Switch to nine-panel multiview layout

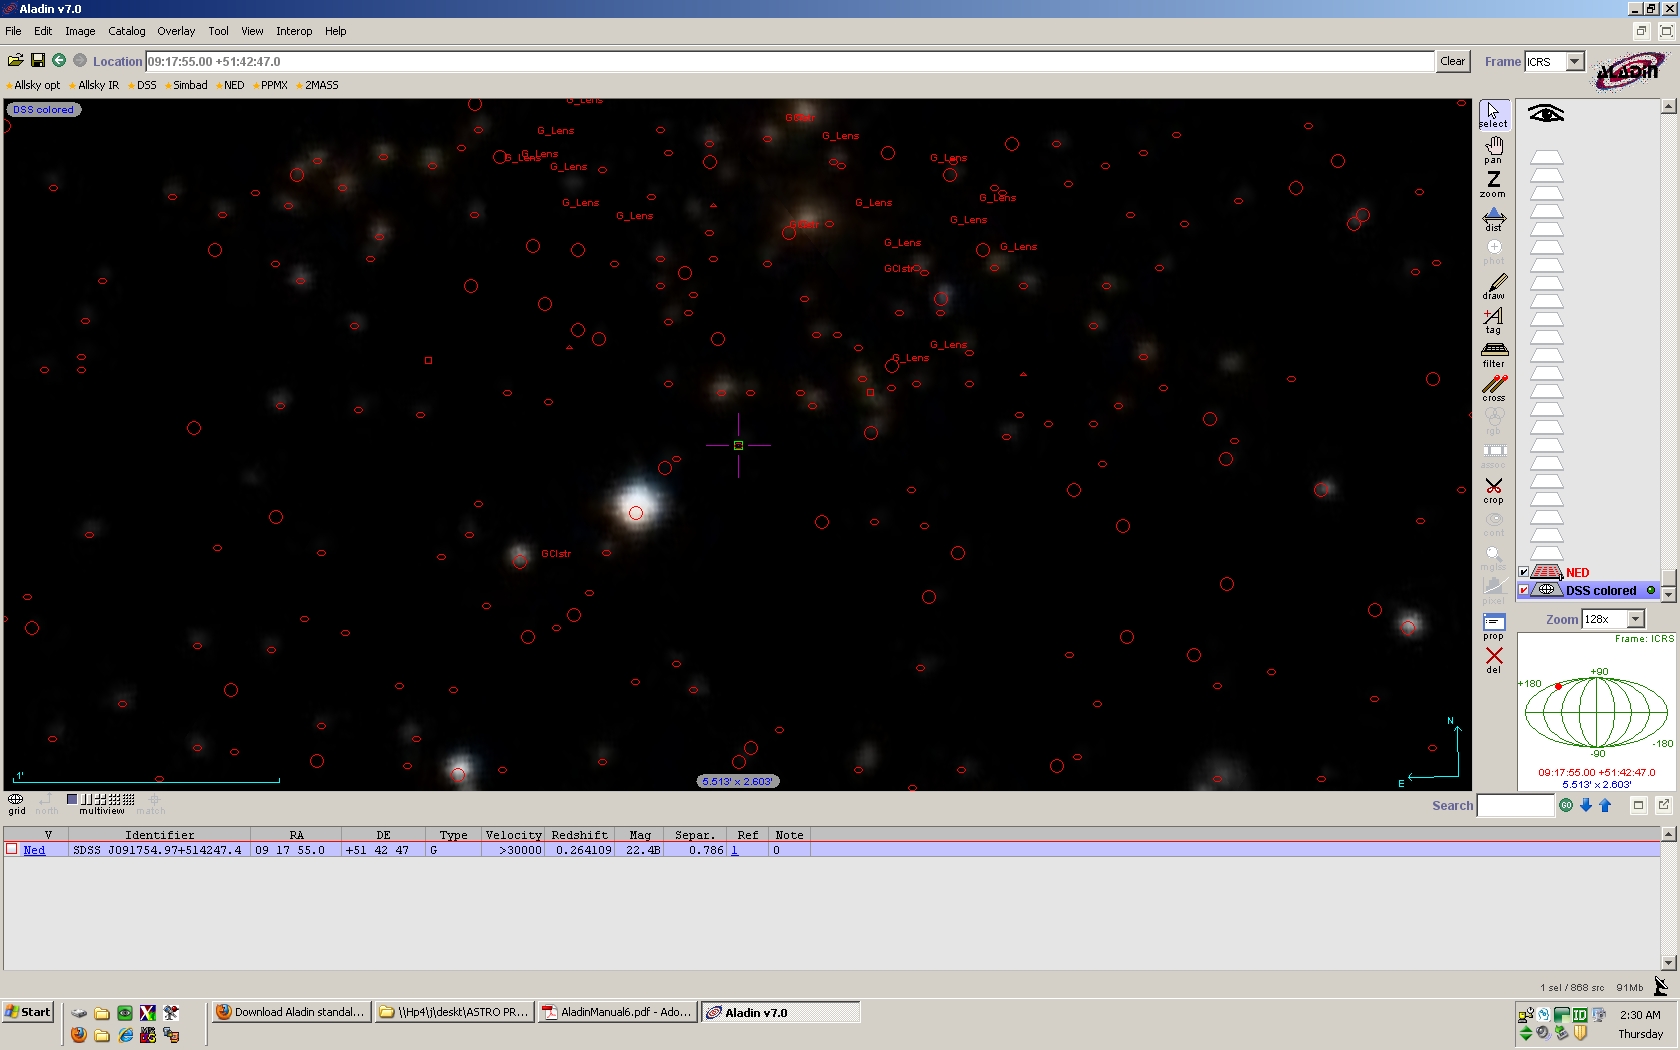114,799
